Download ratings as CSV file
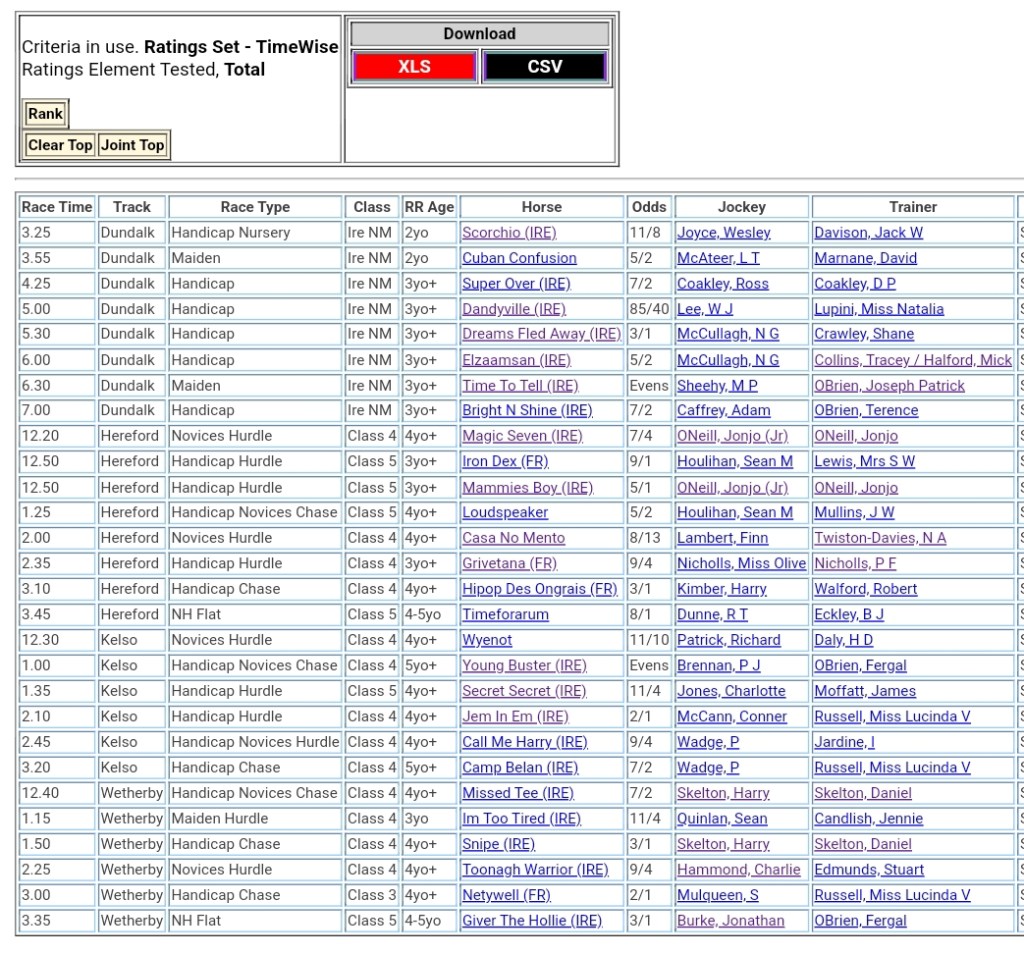 coord(544,67)
